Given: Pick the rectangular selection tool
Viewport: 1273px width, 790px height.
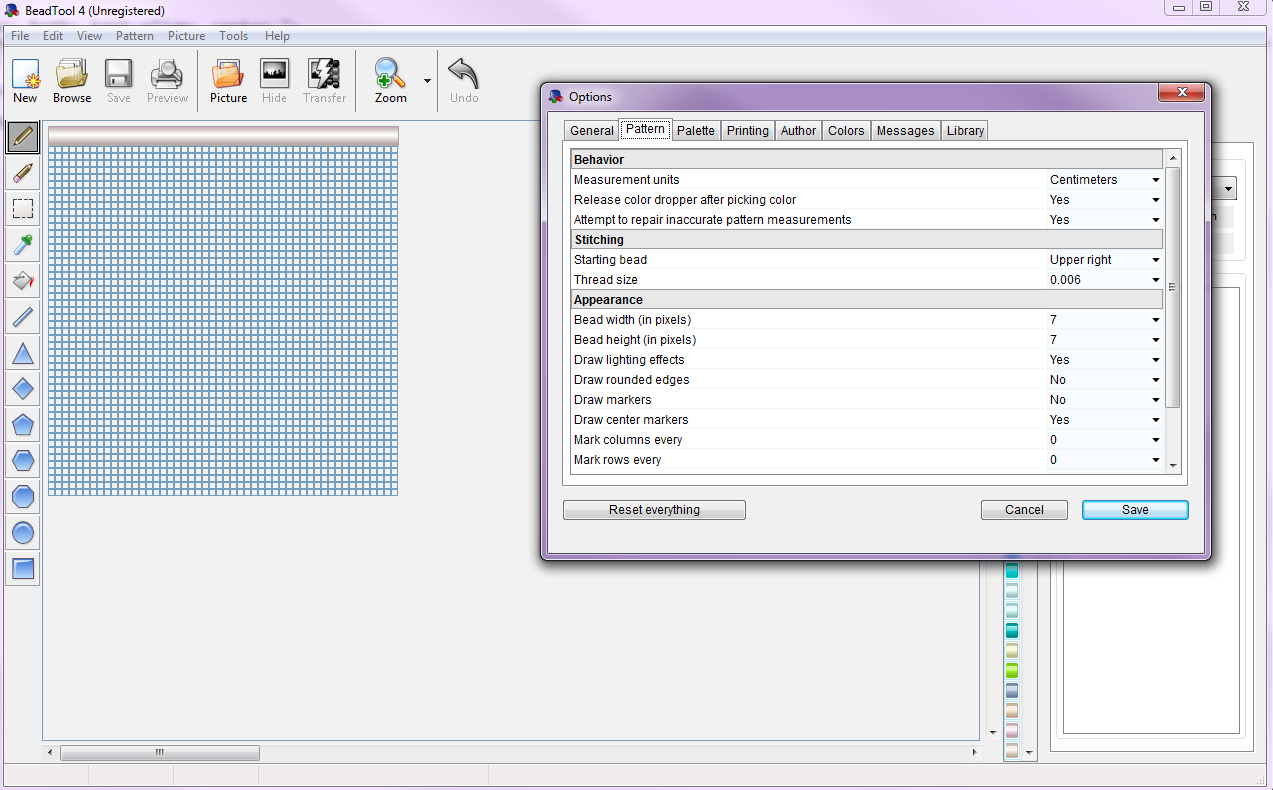Looking at the screenshot, I should 22,209.
